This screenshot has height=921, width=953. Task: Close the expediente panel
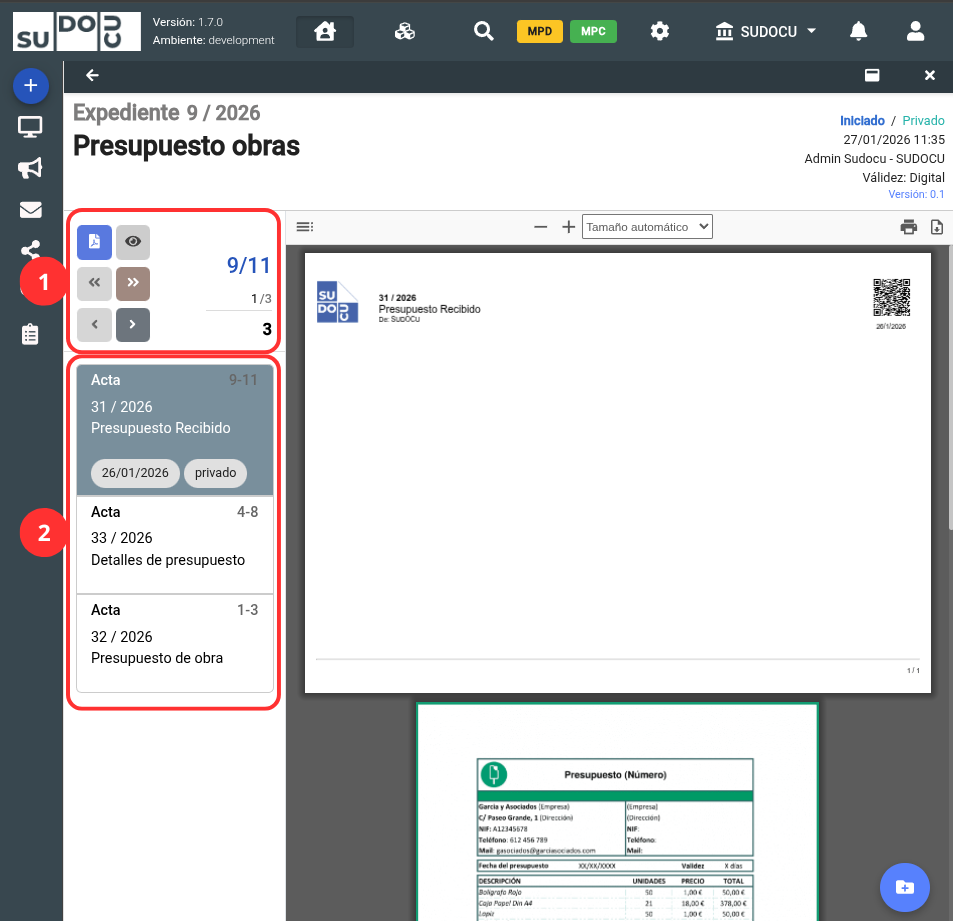click(929, 75)
